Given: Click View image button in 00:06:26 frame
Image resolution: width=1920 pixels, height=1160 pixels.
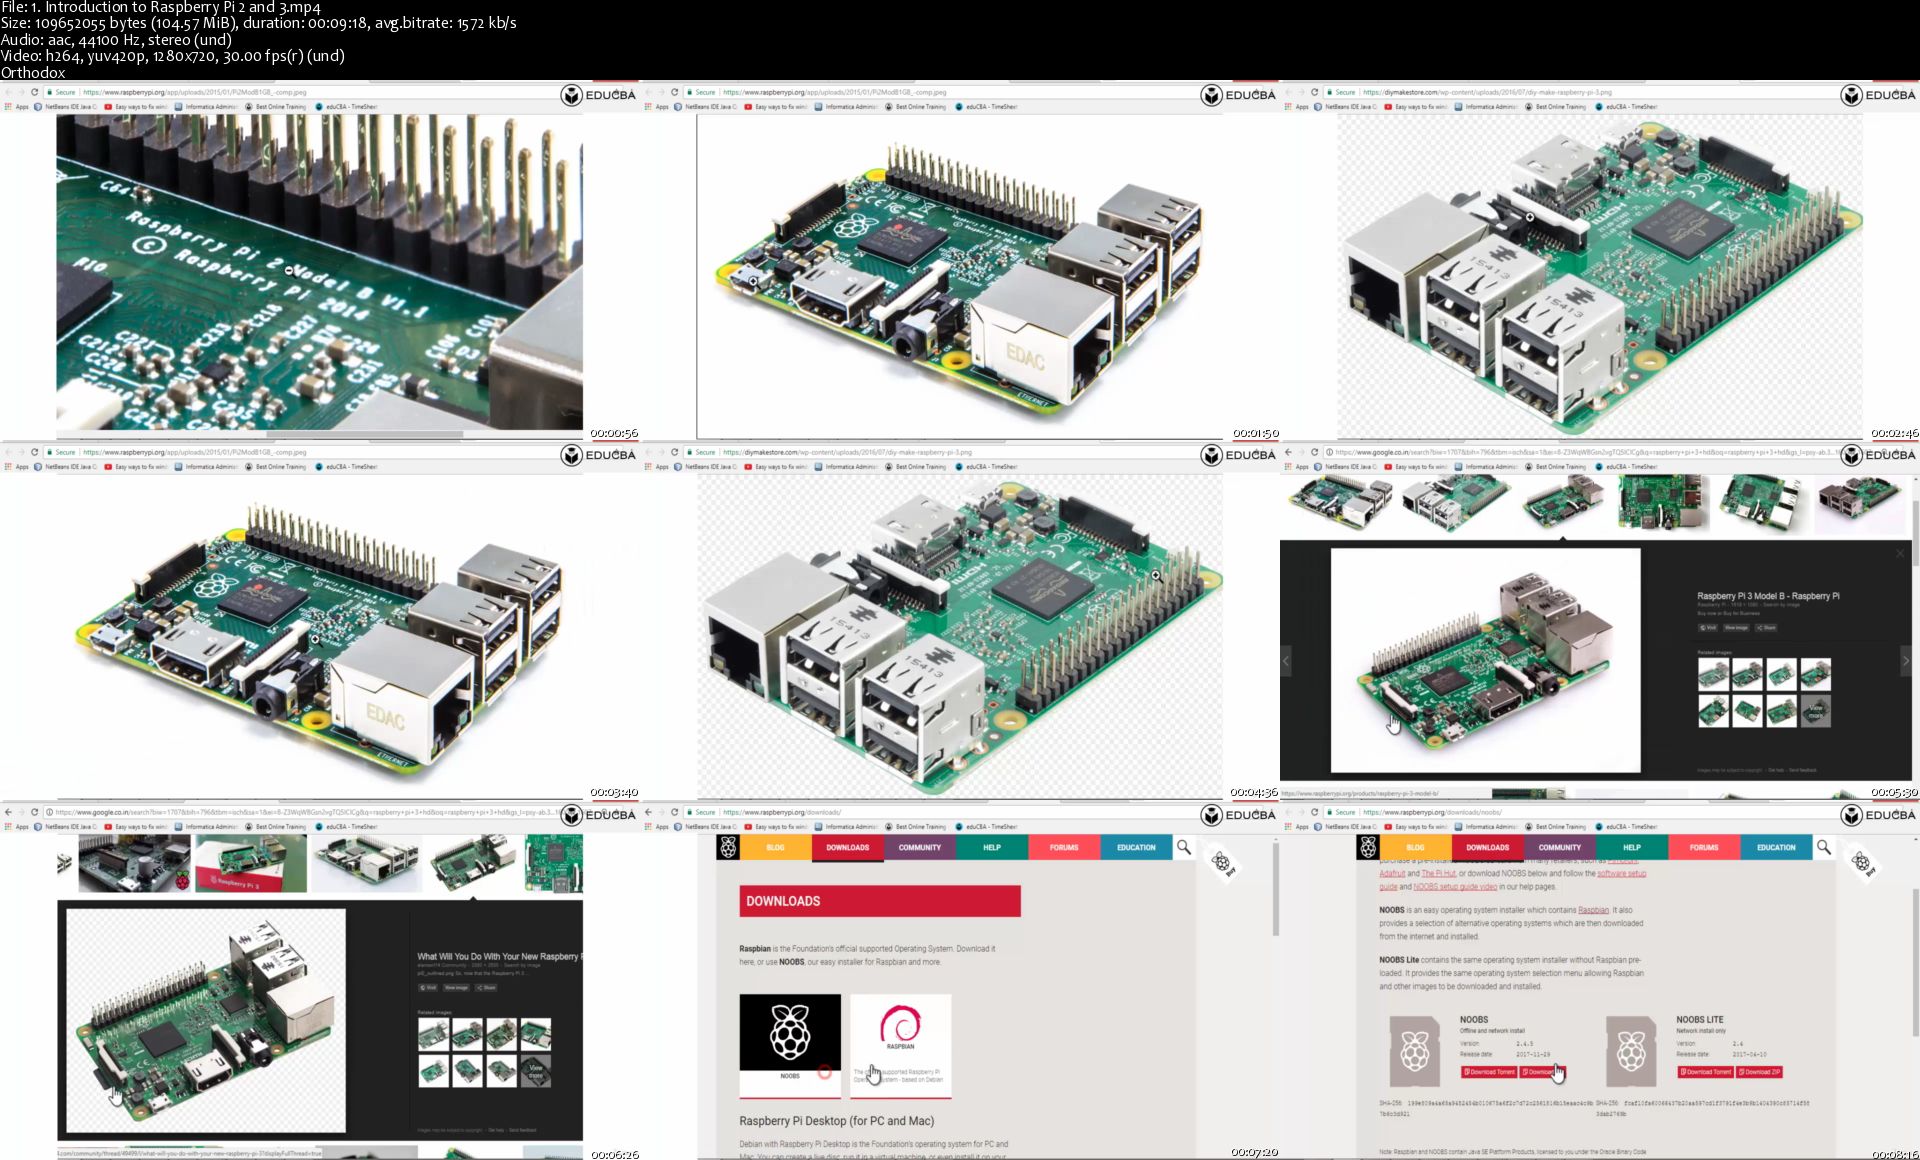Looking at the screenshot, I should [456, 987].
